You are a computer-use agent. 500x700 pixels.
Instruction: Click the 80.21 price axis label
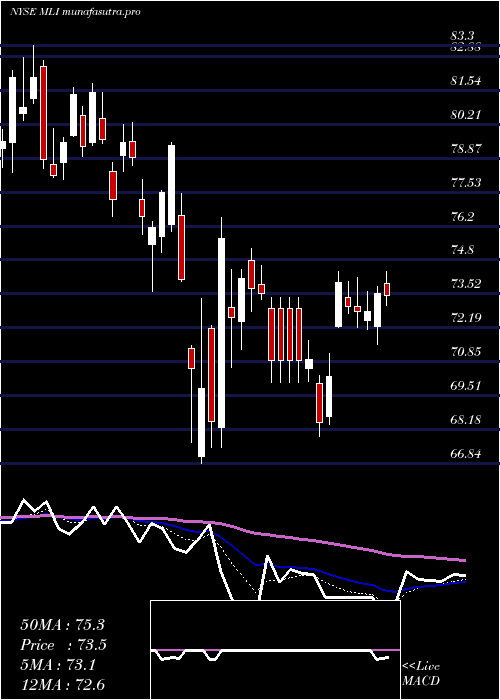pos(466,115)
